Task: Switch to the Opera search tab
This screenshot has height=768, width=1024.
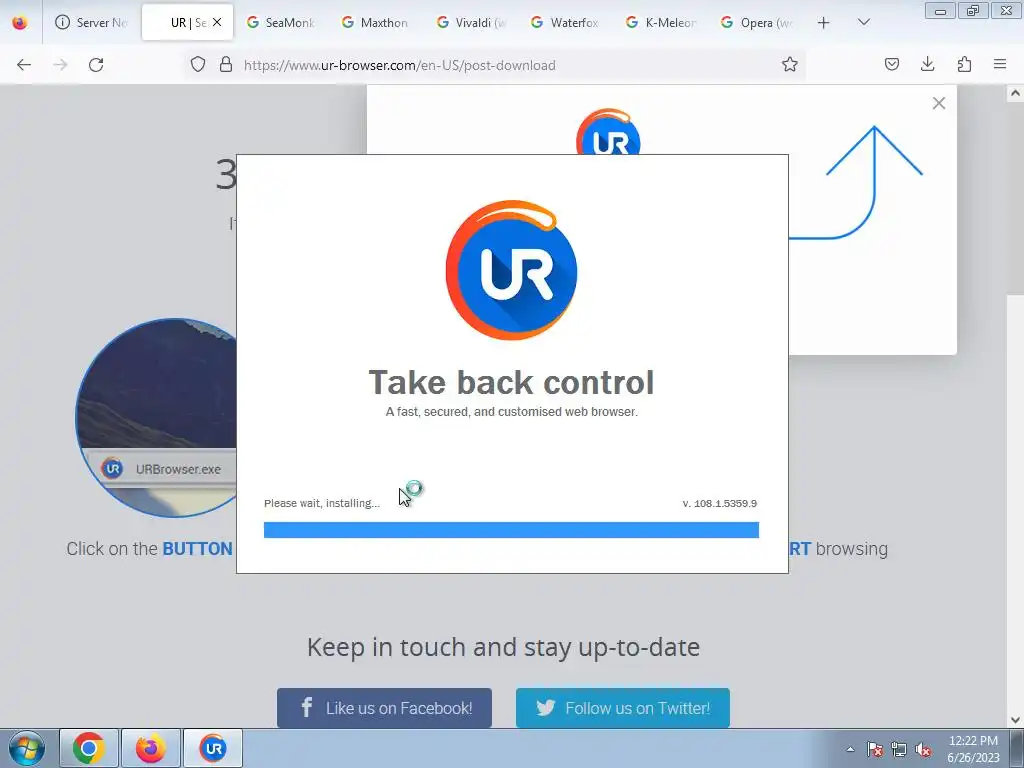Action: click(755, 23)
